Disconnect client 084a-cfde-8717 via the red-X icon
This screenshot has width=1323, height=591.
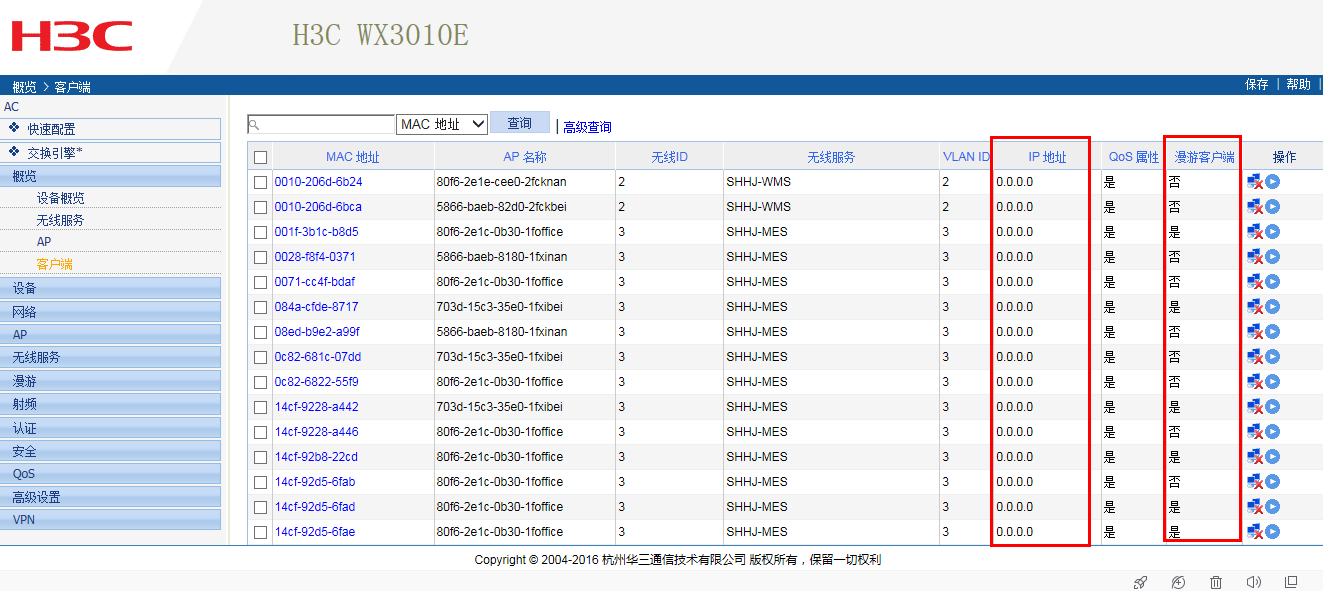tap(1255, 307)
